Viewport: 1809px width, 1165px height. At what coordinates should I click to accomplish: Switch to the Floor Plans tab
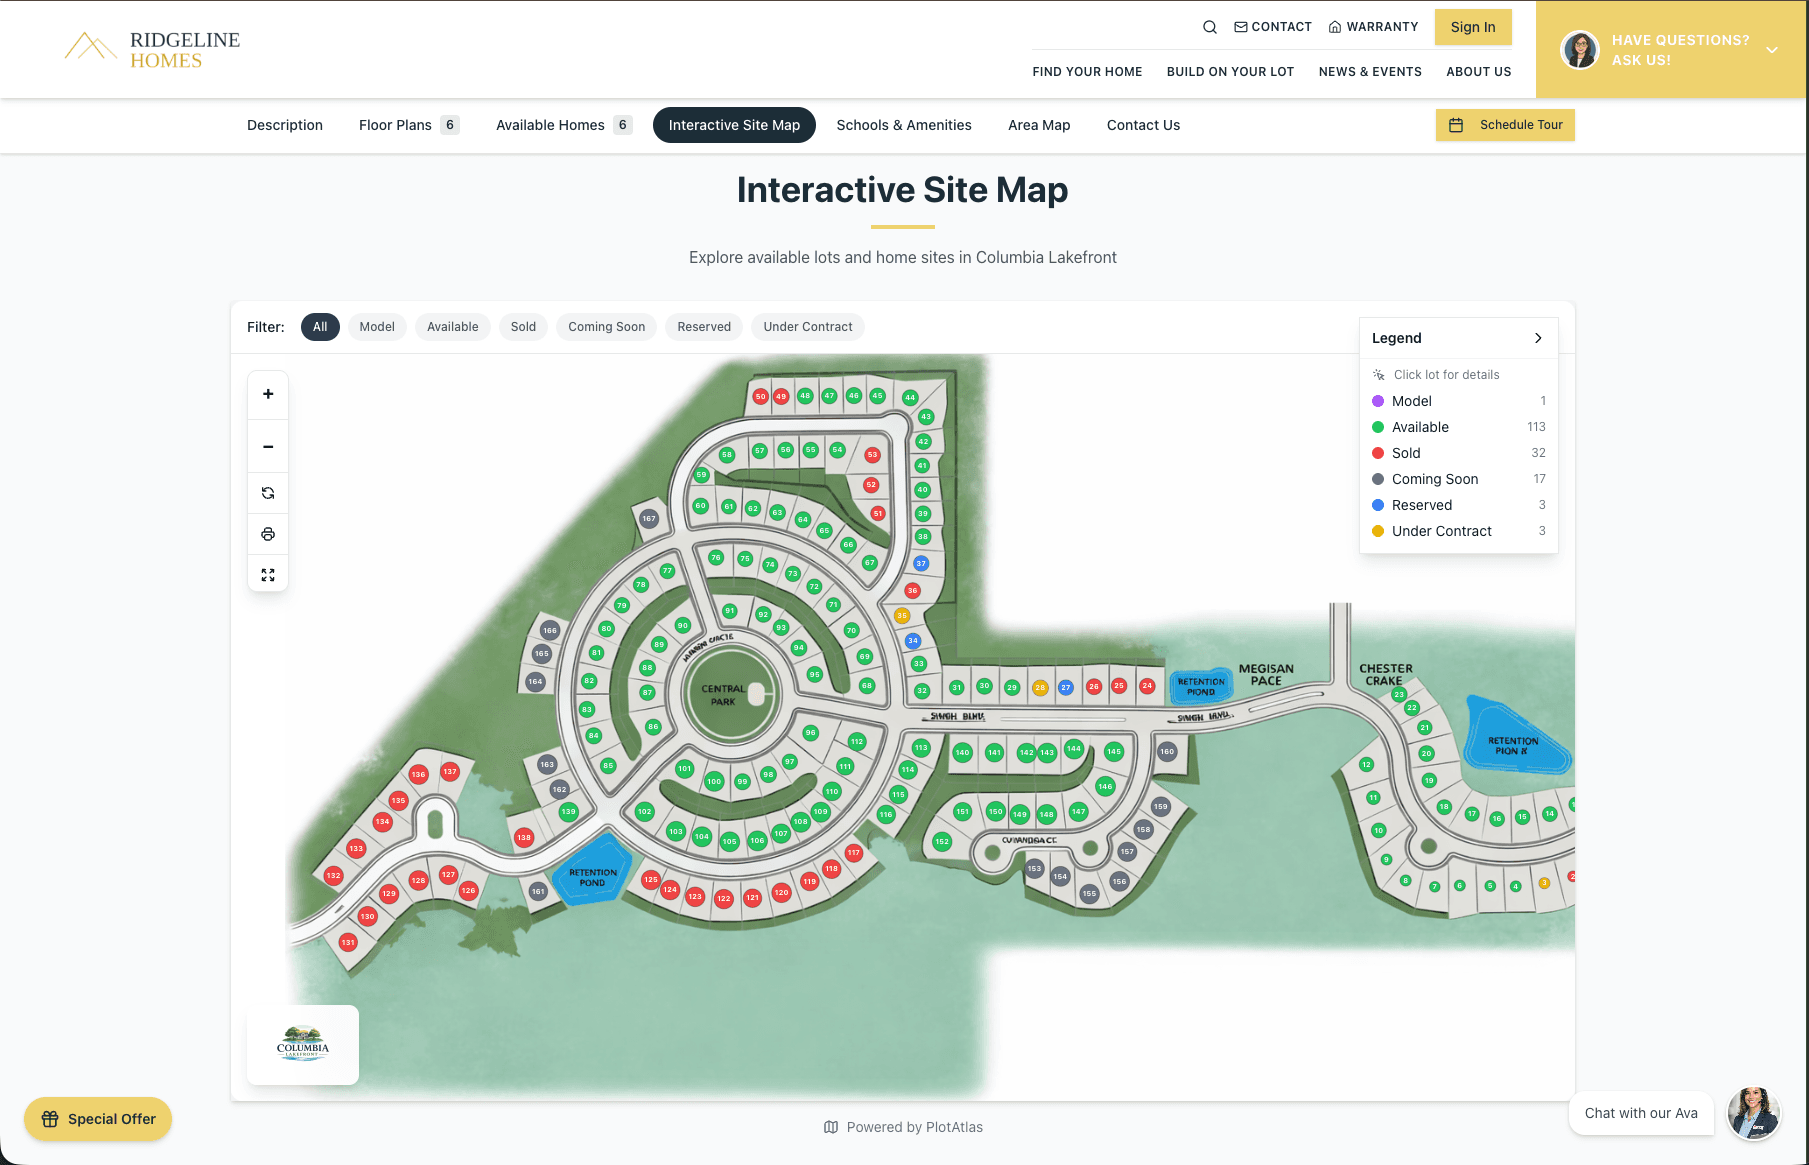coord(395,125)
